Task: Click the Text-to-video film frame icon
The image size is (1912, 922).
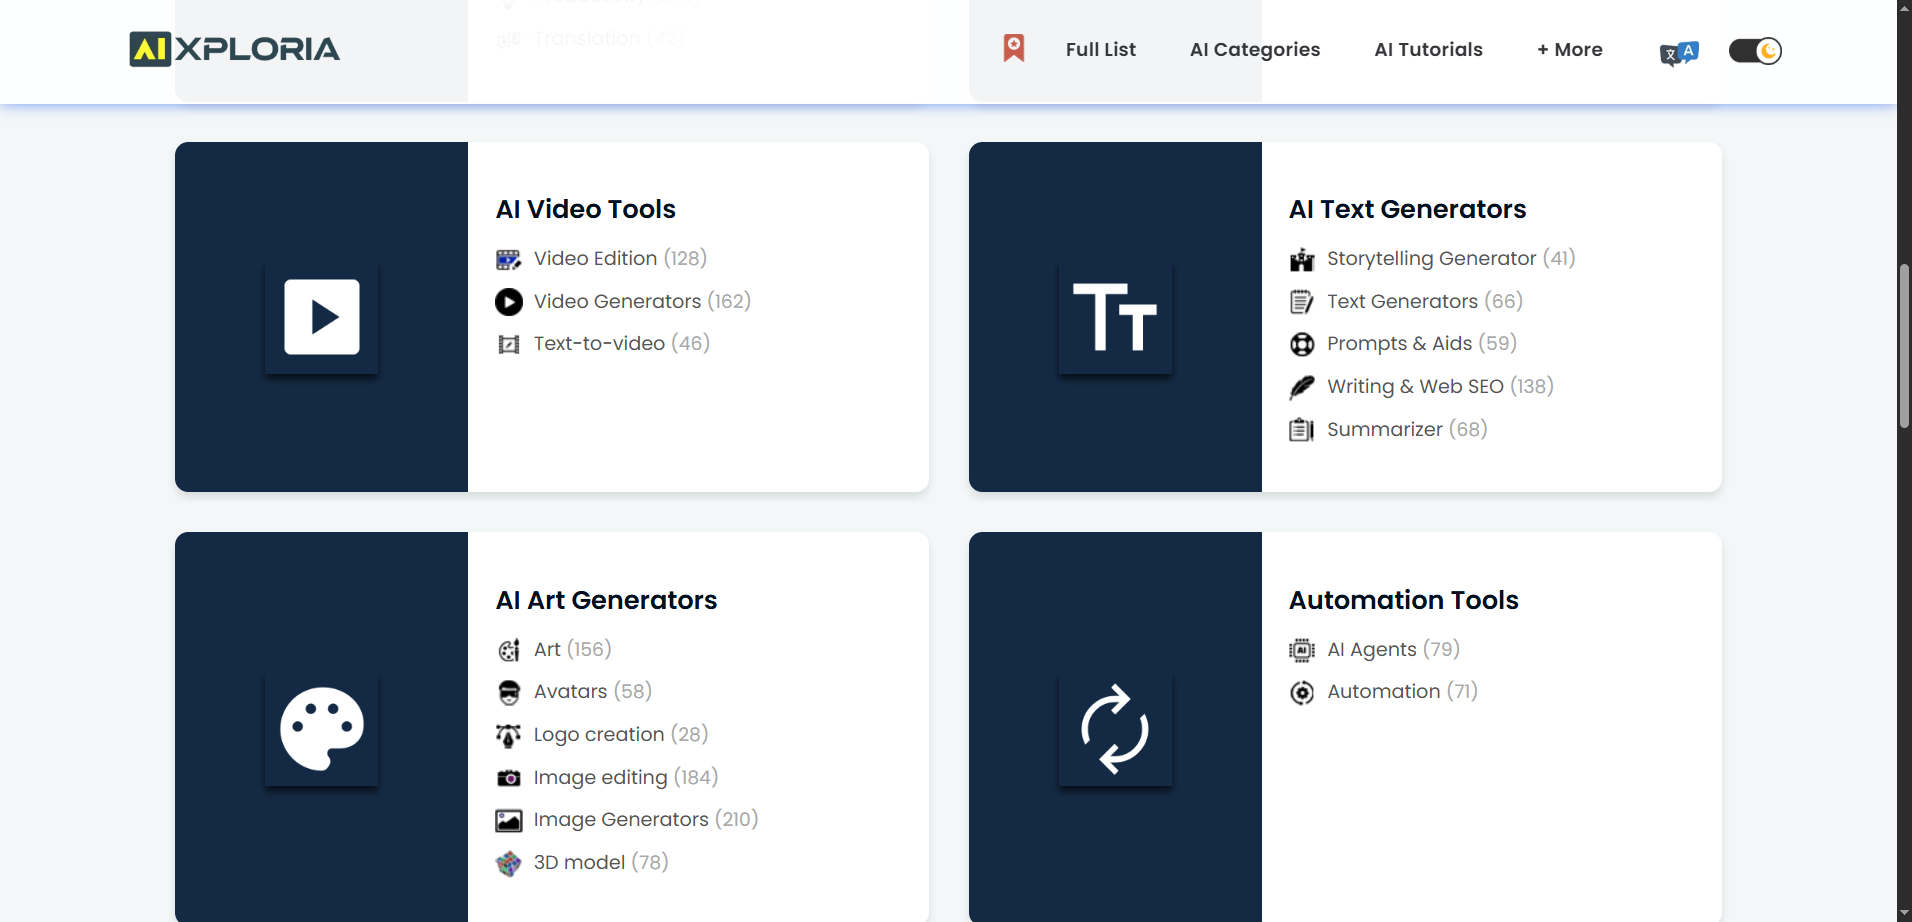Action: (509, 345)
